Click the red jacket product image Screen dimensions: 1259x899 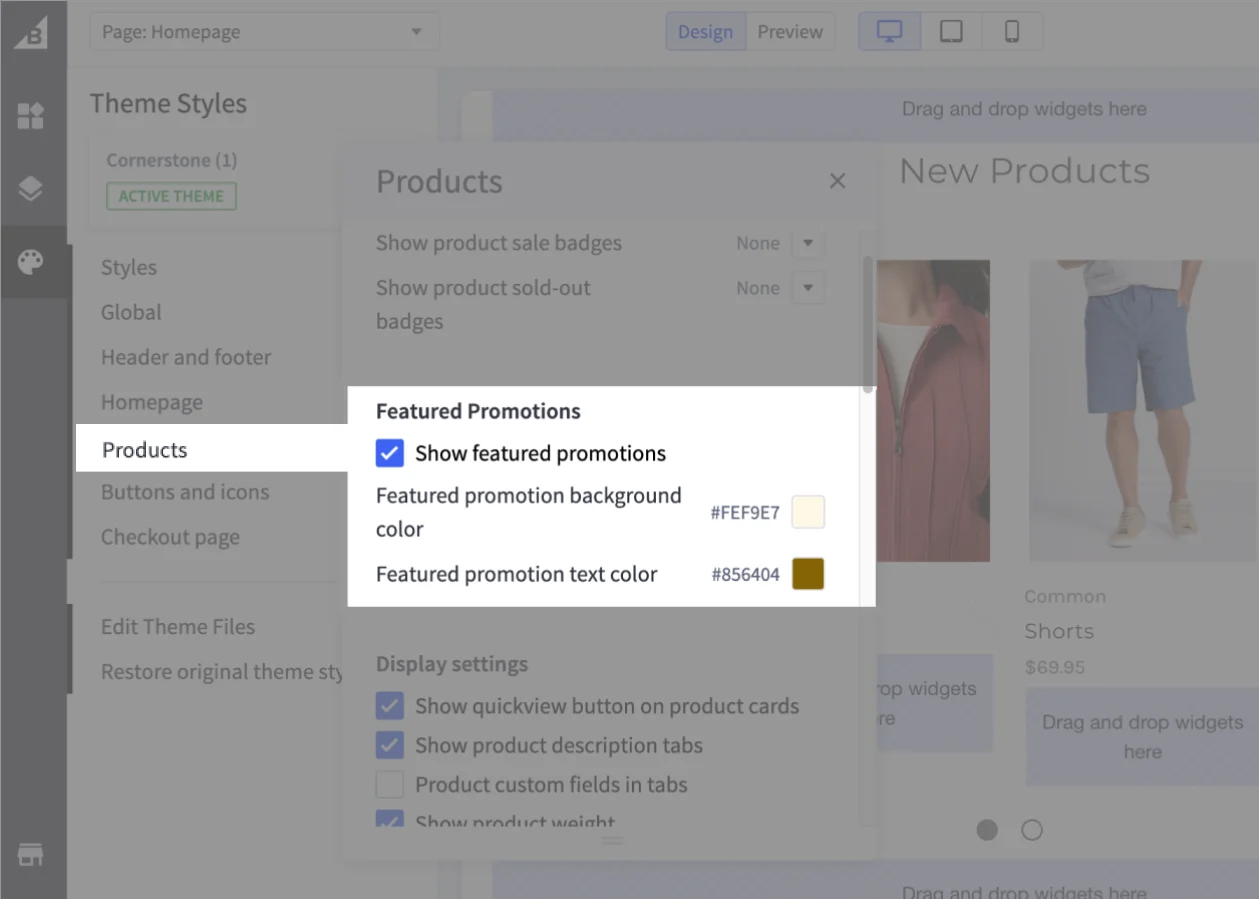[933, 410]
